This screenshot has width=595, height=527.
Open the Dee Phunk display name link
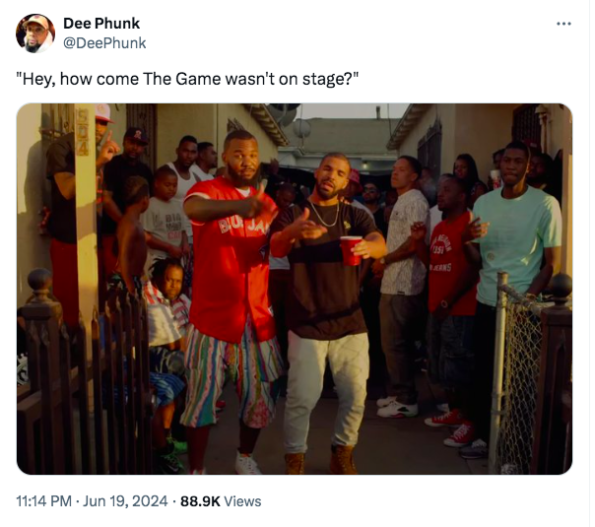pos(101,24)
